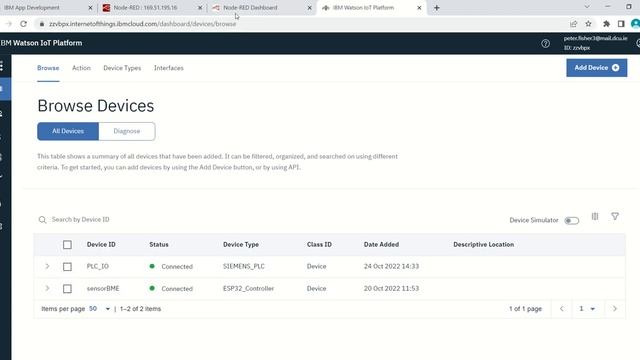Open items per page dropdown
The height and width of the screenshot is (360, 640).
tap(100, 309)
